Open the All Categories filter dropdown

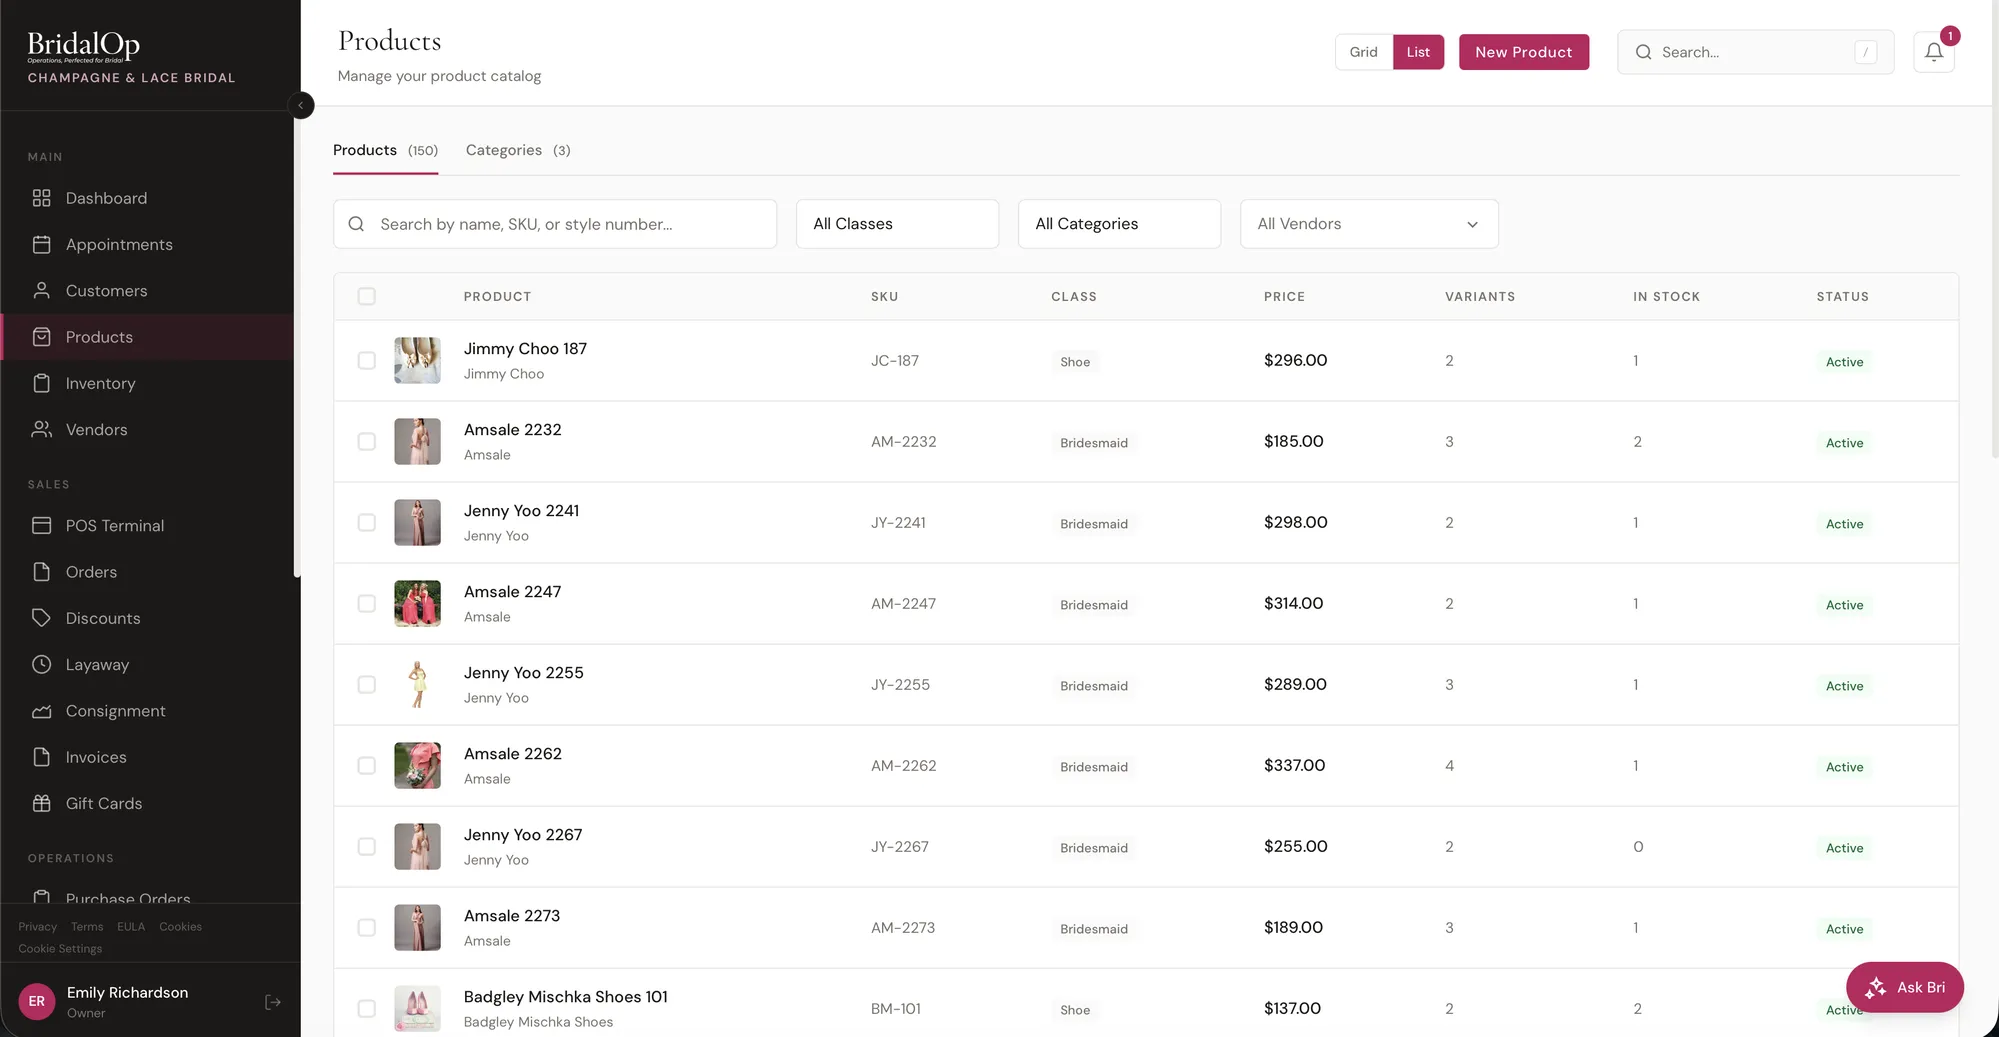pos(1118,224)
